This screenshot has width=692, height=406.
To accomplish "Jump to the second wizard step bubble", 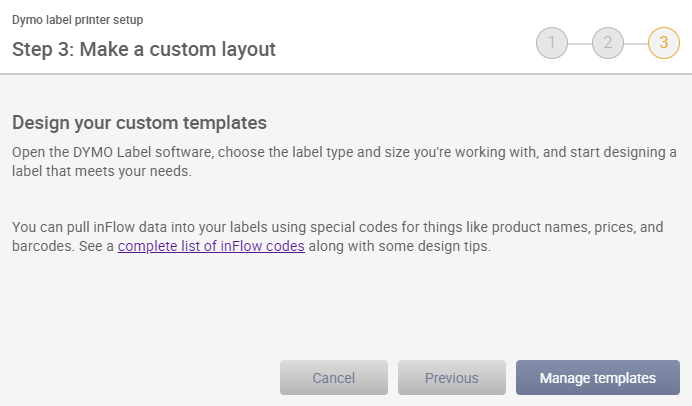I will click(x=608, y=43).
